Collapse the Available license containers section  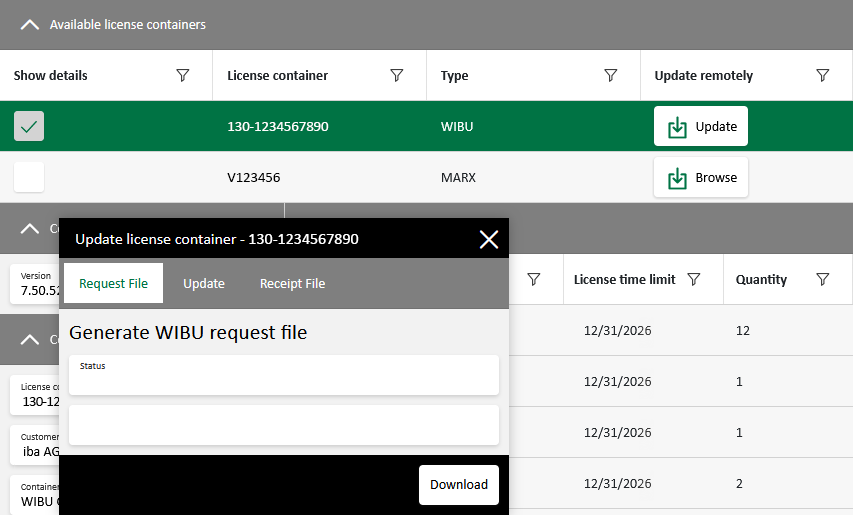(29, 25)
